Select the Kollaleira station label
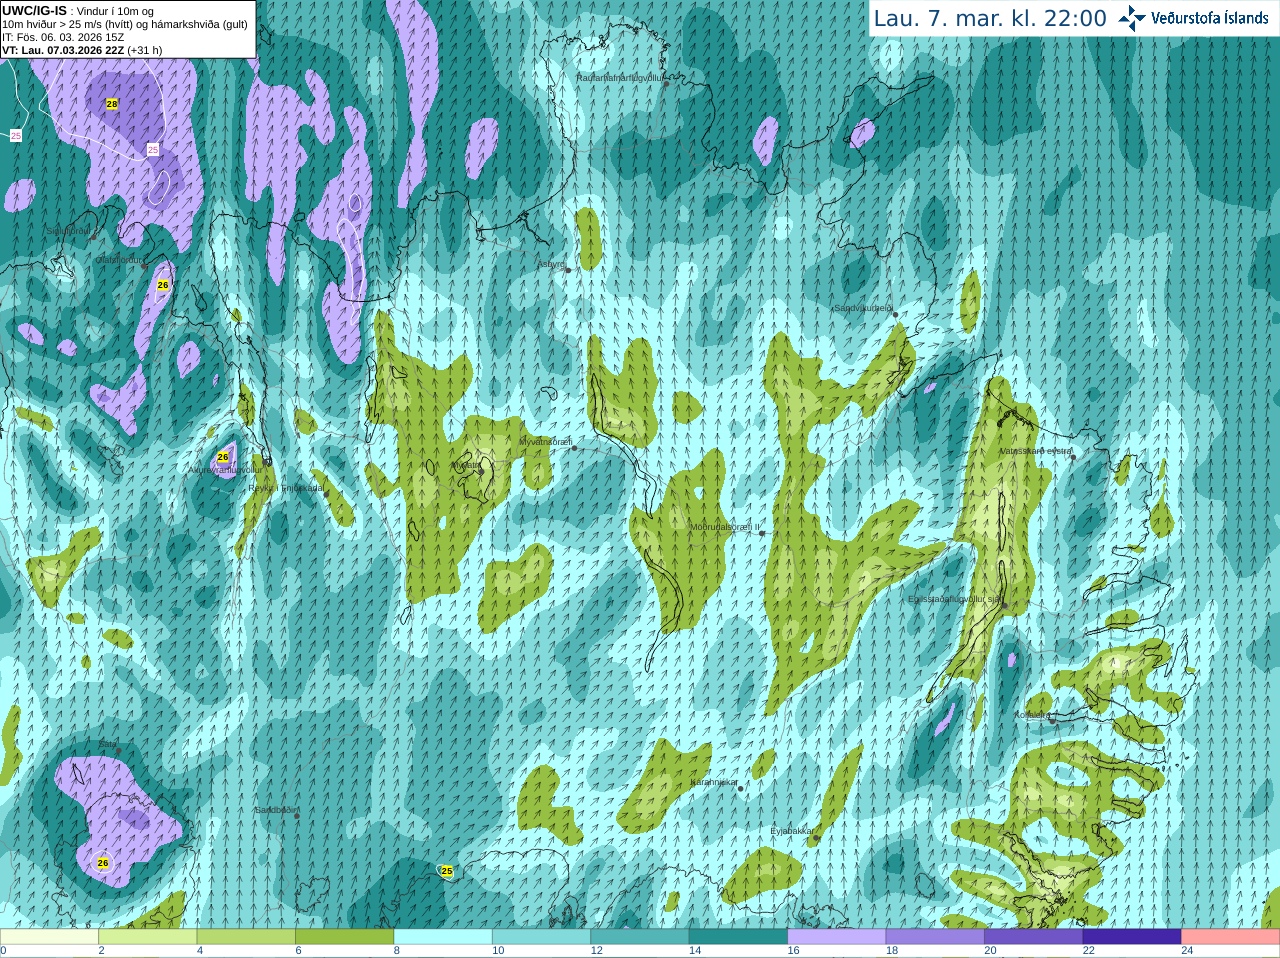This screenshot has height=958, width=1280. pyautogui.click(x=1032, y=715)
